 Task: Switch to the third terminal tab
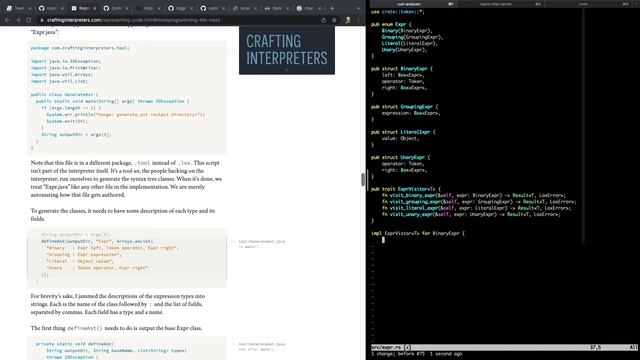click(587, 4)
